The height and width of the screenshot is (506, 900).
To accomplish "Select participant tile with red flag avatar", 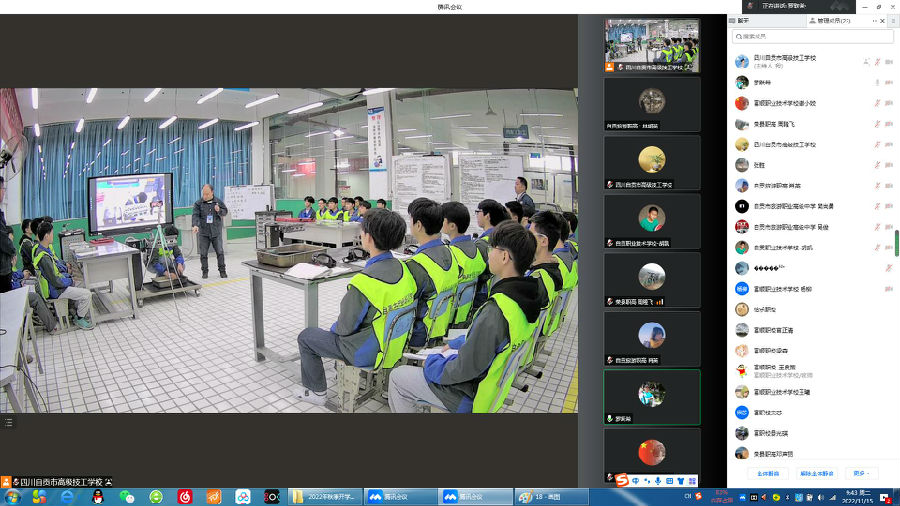I will click(652, 455).
